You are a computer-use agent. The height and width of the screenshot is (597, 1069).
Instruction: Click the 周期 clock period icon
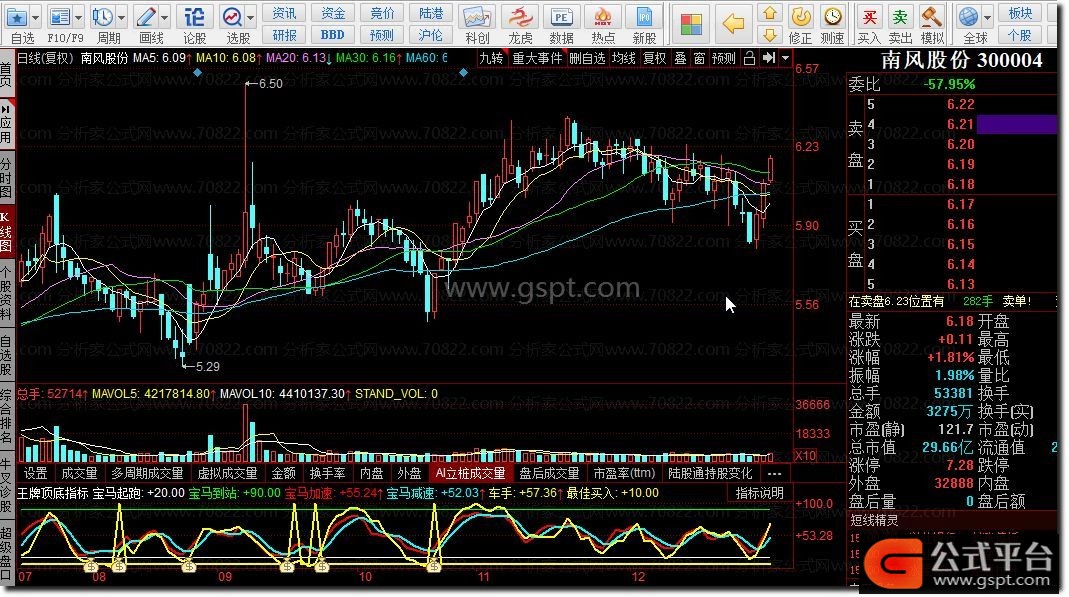tap(103, 16)
